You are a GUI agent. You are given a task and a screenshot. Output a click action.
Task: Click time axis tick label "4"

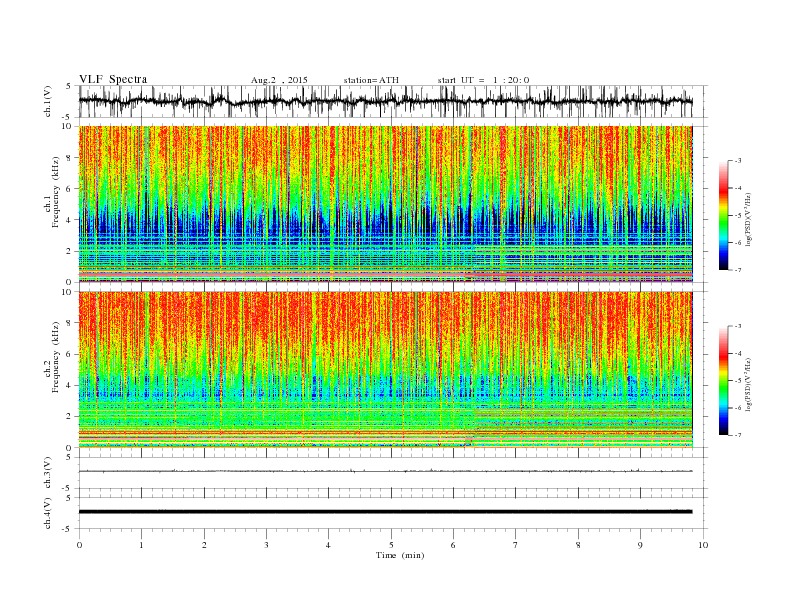coord(329,545)
